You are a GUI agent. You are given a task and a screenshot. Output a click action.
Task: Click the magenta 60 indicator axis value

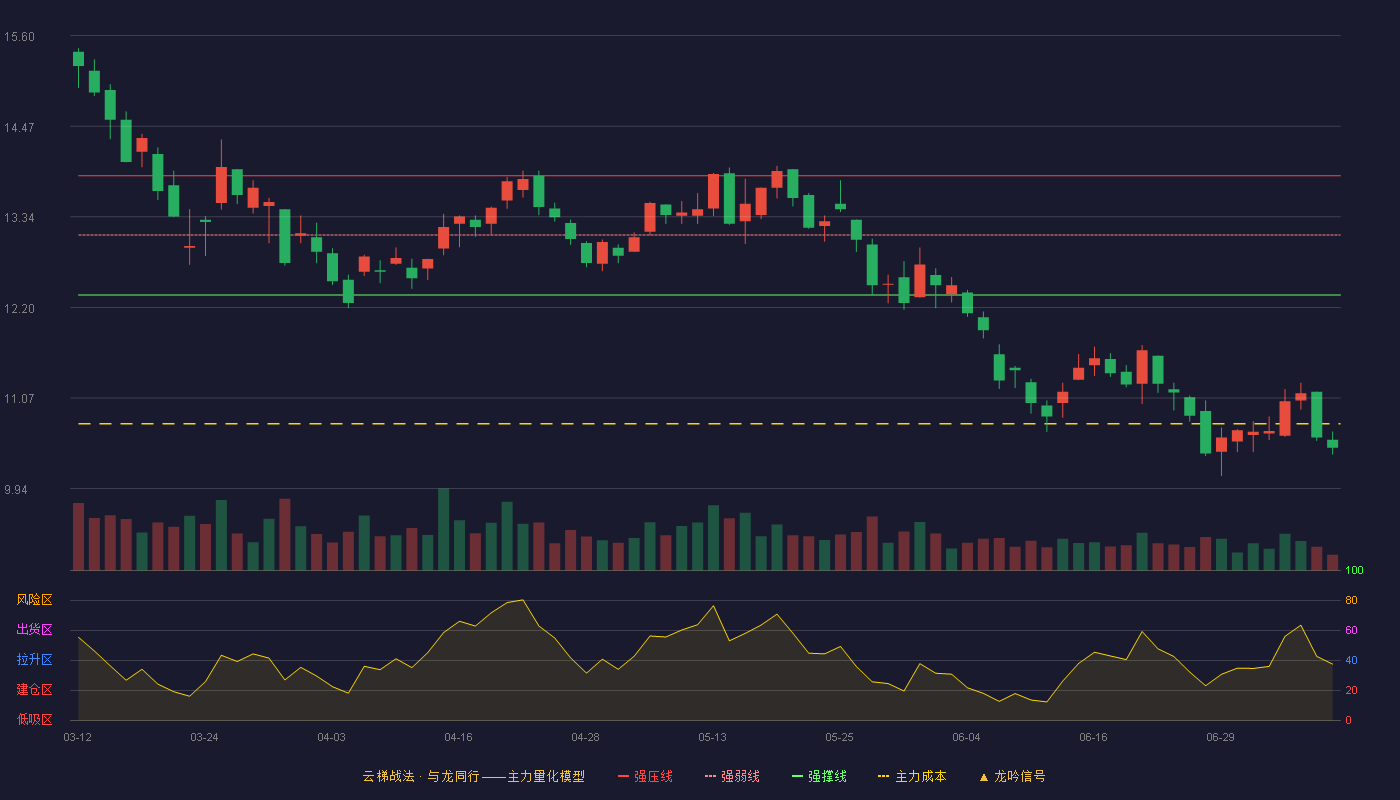(x=1351, y=630)
